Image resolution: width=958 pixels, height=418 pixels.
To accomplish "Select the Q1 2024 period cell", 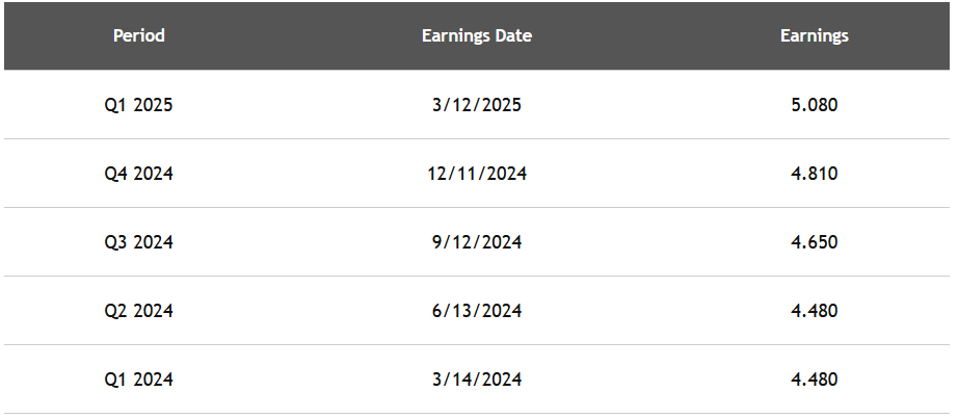I will pyautogui.click(x=139, y=380).
